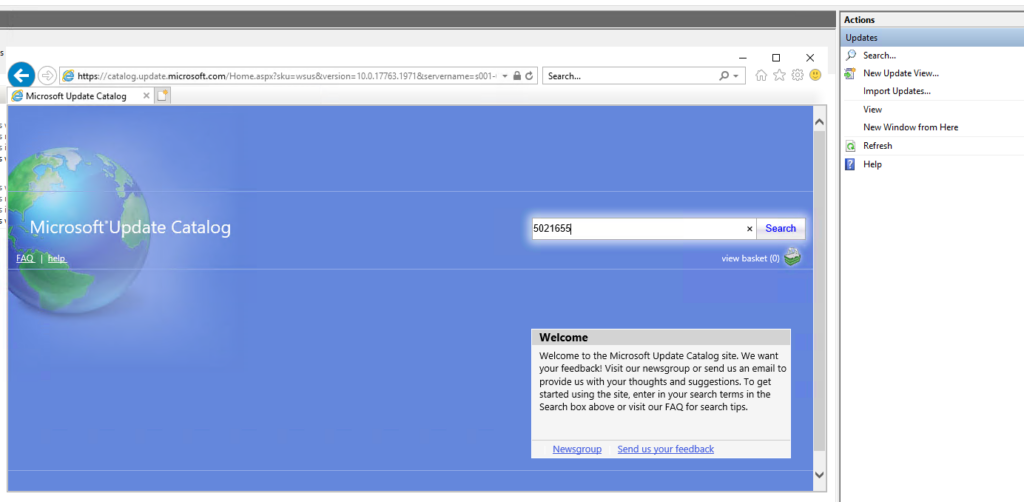Click the Home icon in browser toolbar
1024x502 pixels.
pos(761,76)
